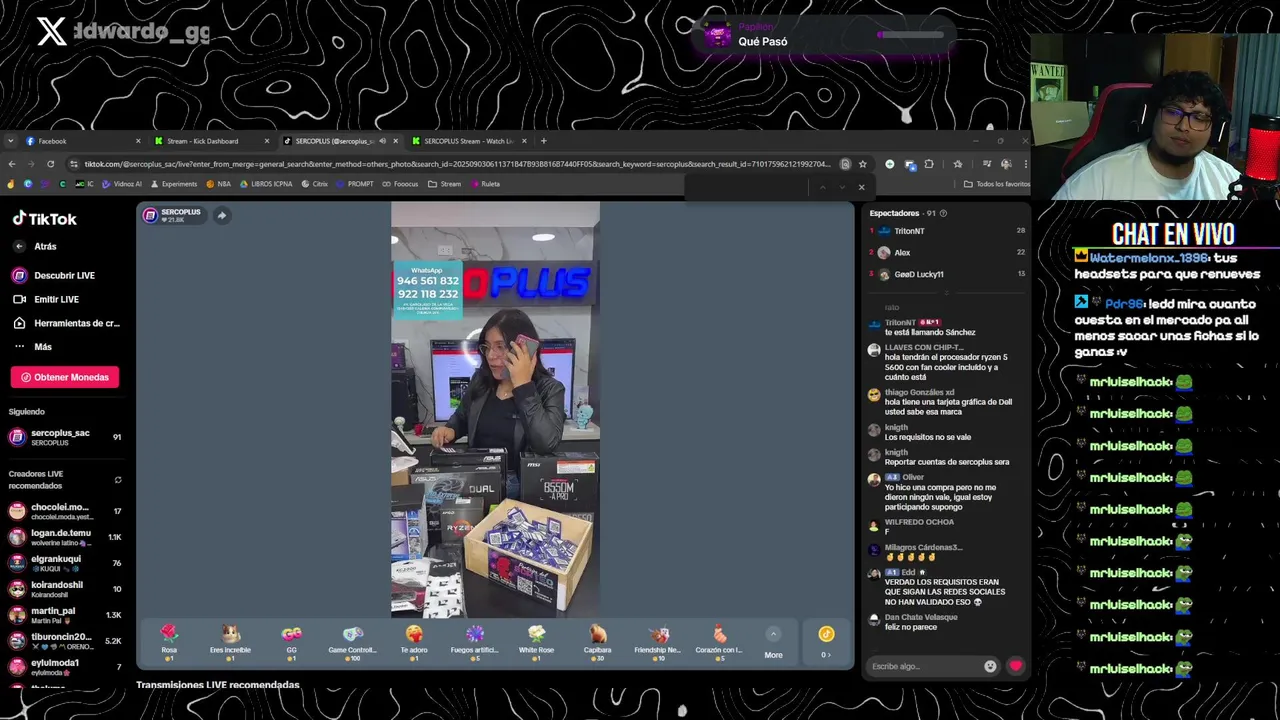Refresh the recommended LIVE creators list
Viewport: 1280px width, 720px height.
118,480
